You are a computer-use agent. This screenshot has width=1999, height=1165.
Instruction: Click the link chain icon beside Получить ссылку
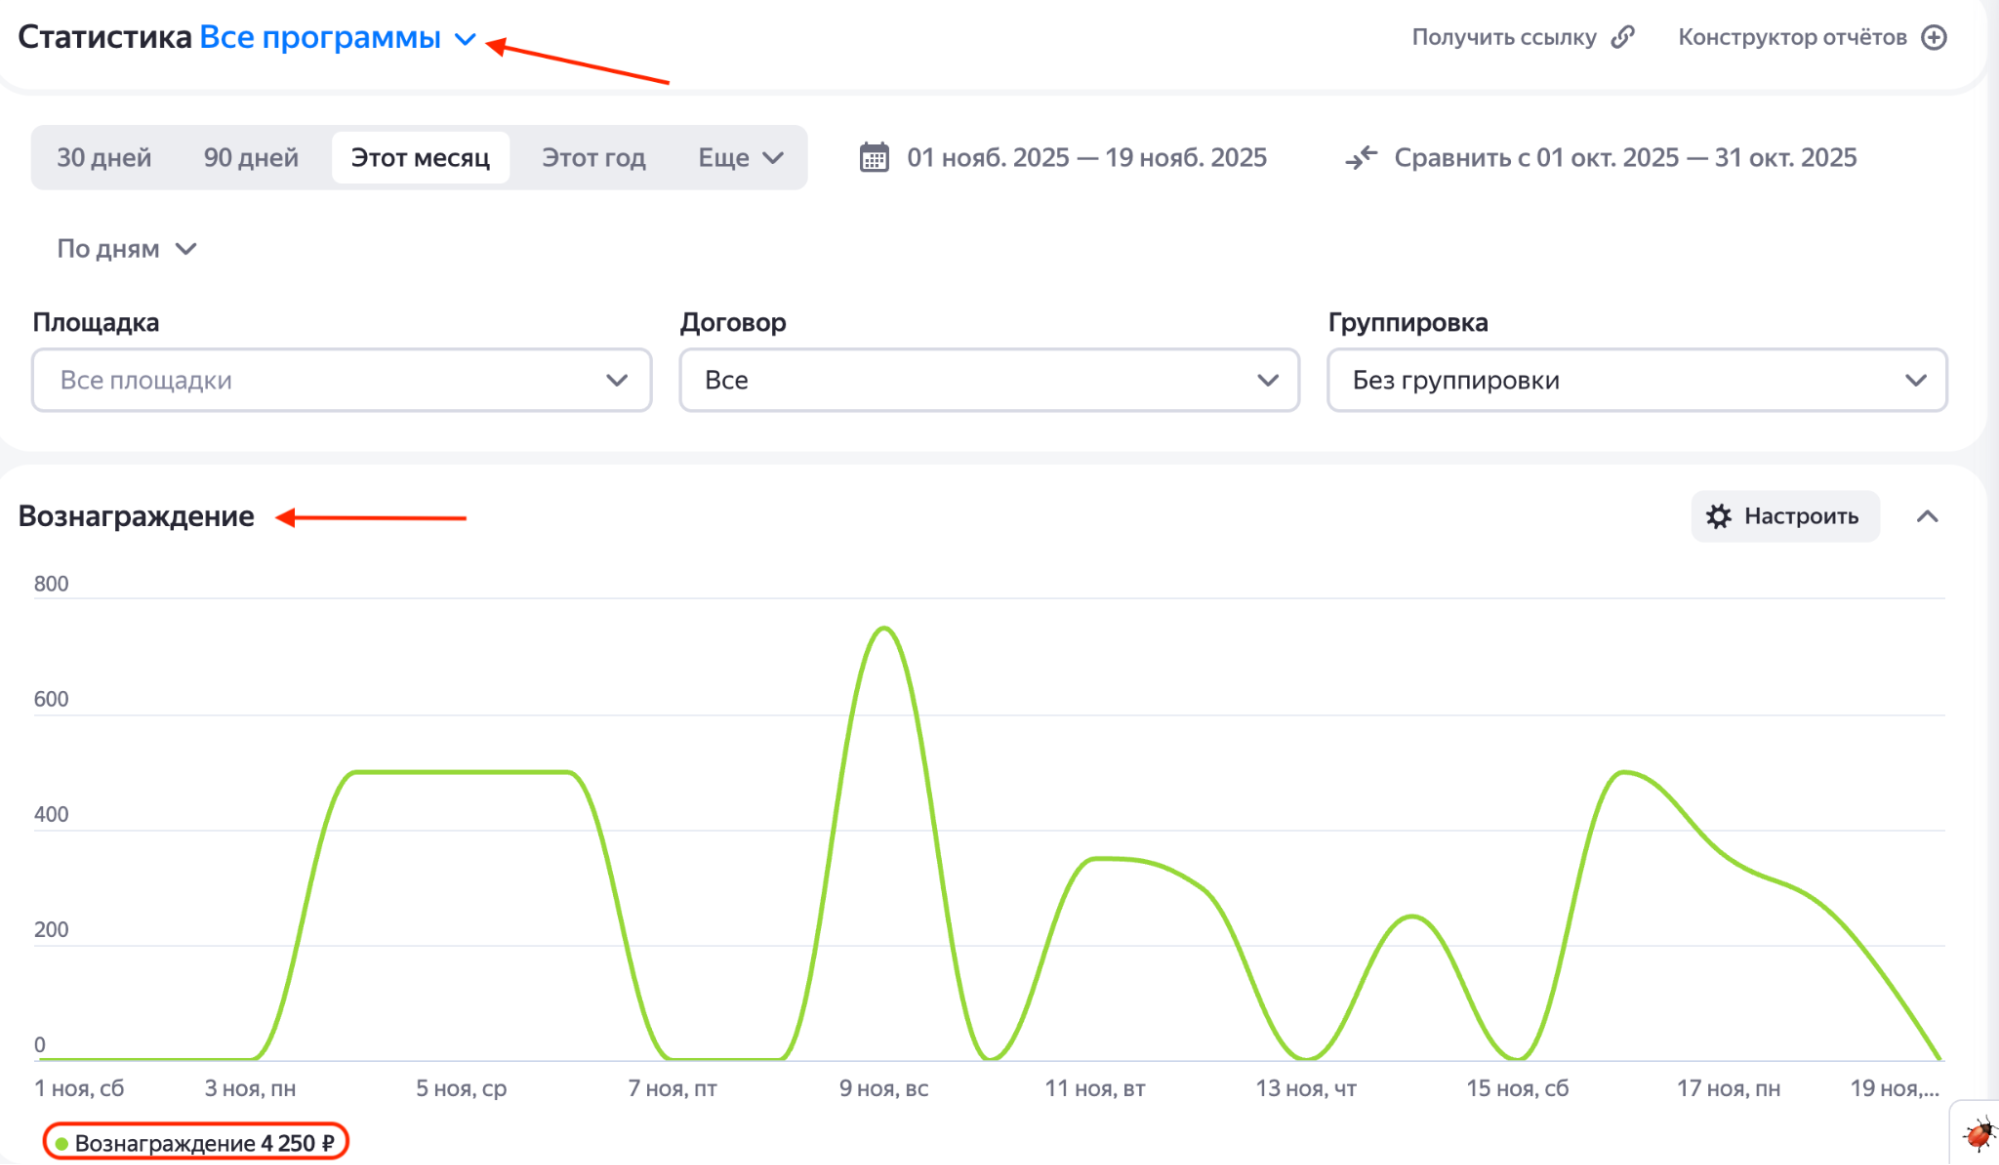pyautogui.click(x=1623, y=37)
